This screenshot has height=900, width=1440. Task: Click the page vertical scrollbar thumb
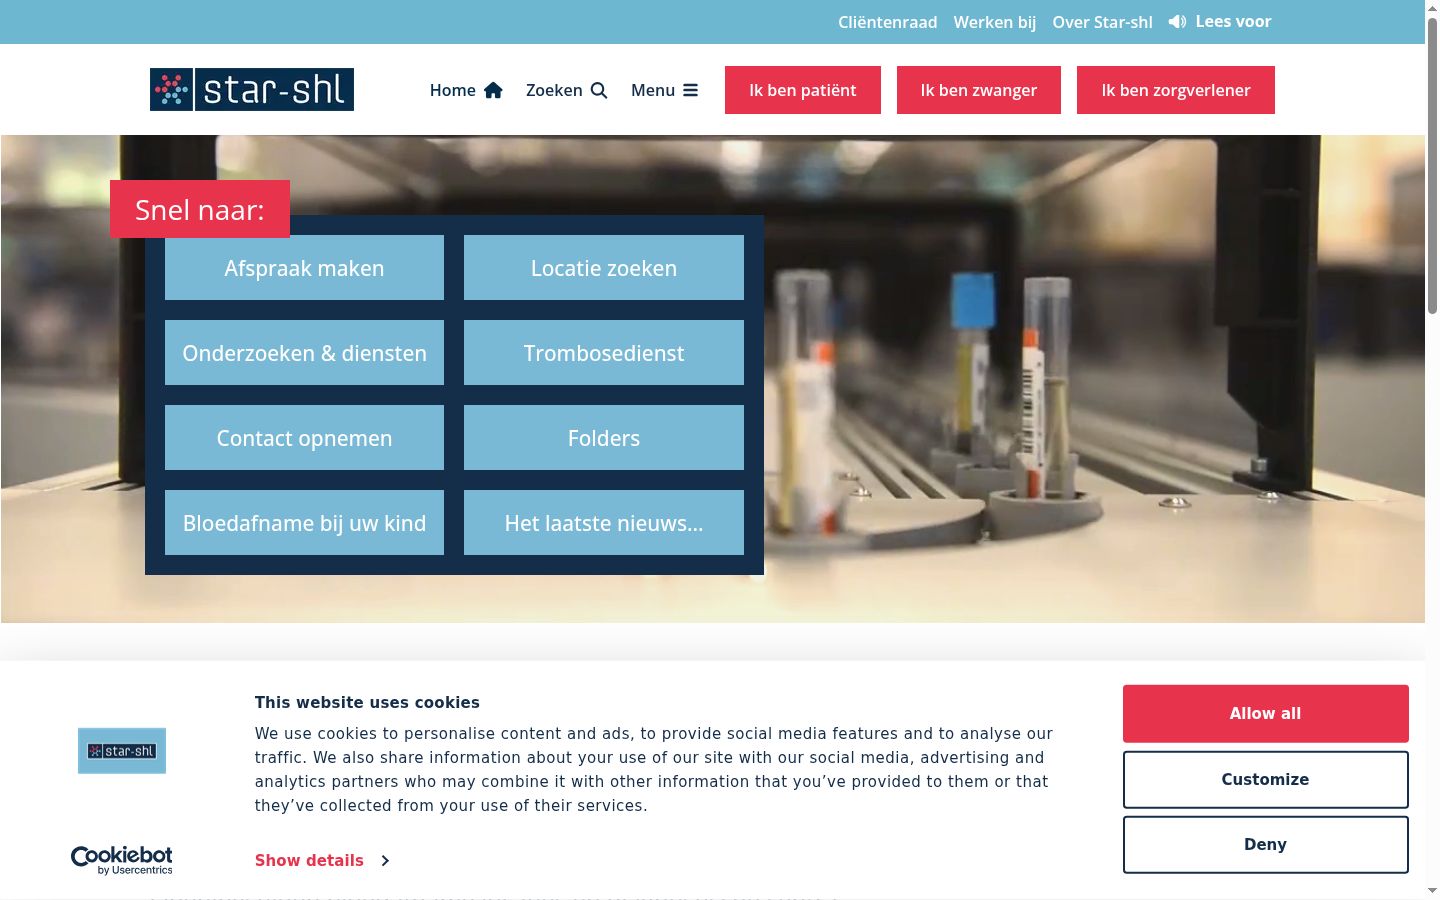[1432, 166]
